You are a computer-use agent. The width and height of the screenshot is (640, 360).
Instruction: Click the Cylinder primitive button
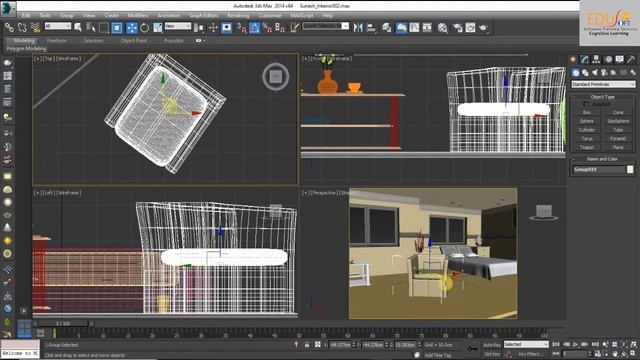587,130
